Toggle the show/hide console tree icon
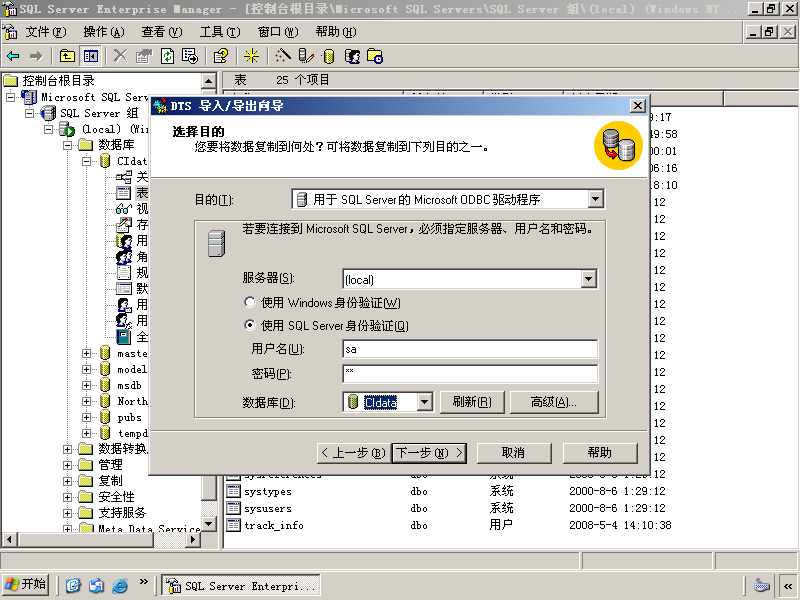Screen dimensions: 800x600 91,56
